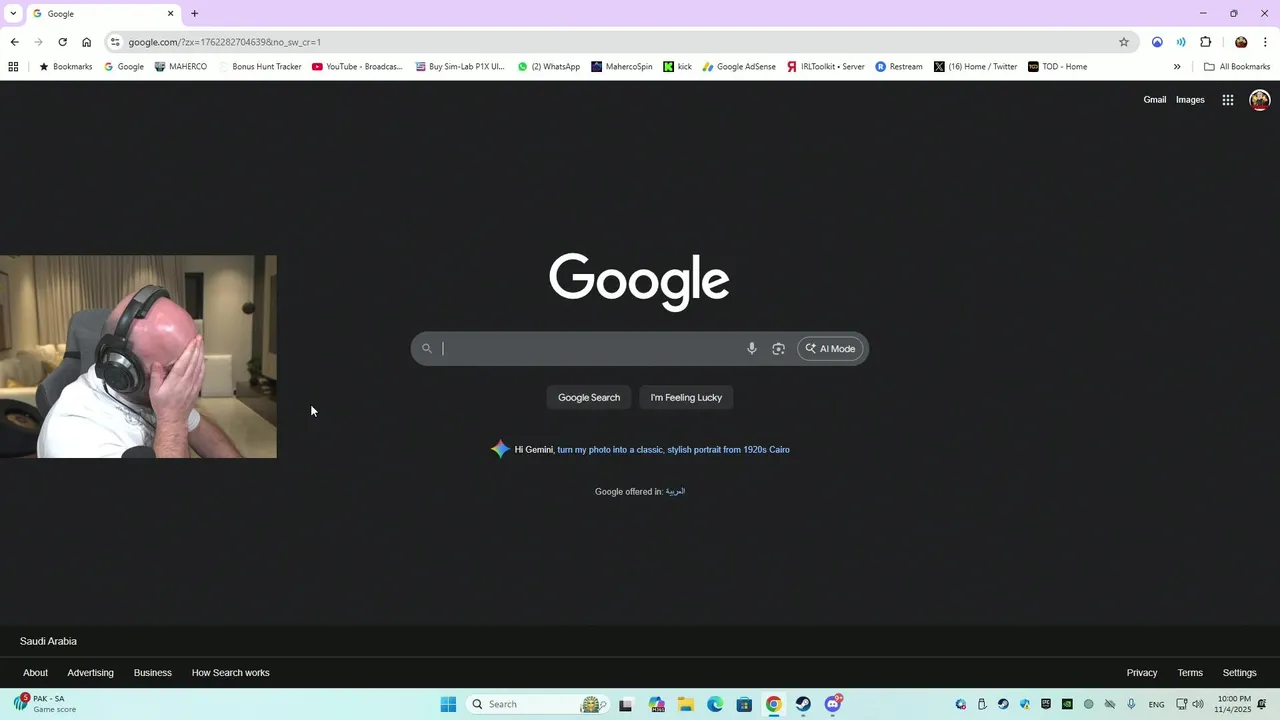This screenshot has width=1280, height=720.
Task: Click the Google Search button
Action: [589, 398]
